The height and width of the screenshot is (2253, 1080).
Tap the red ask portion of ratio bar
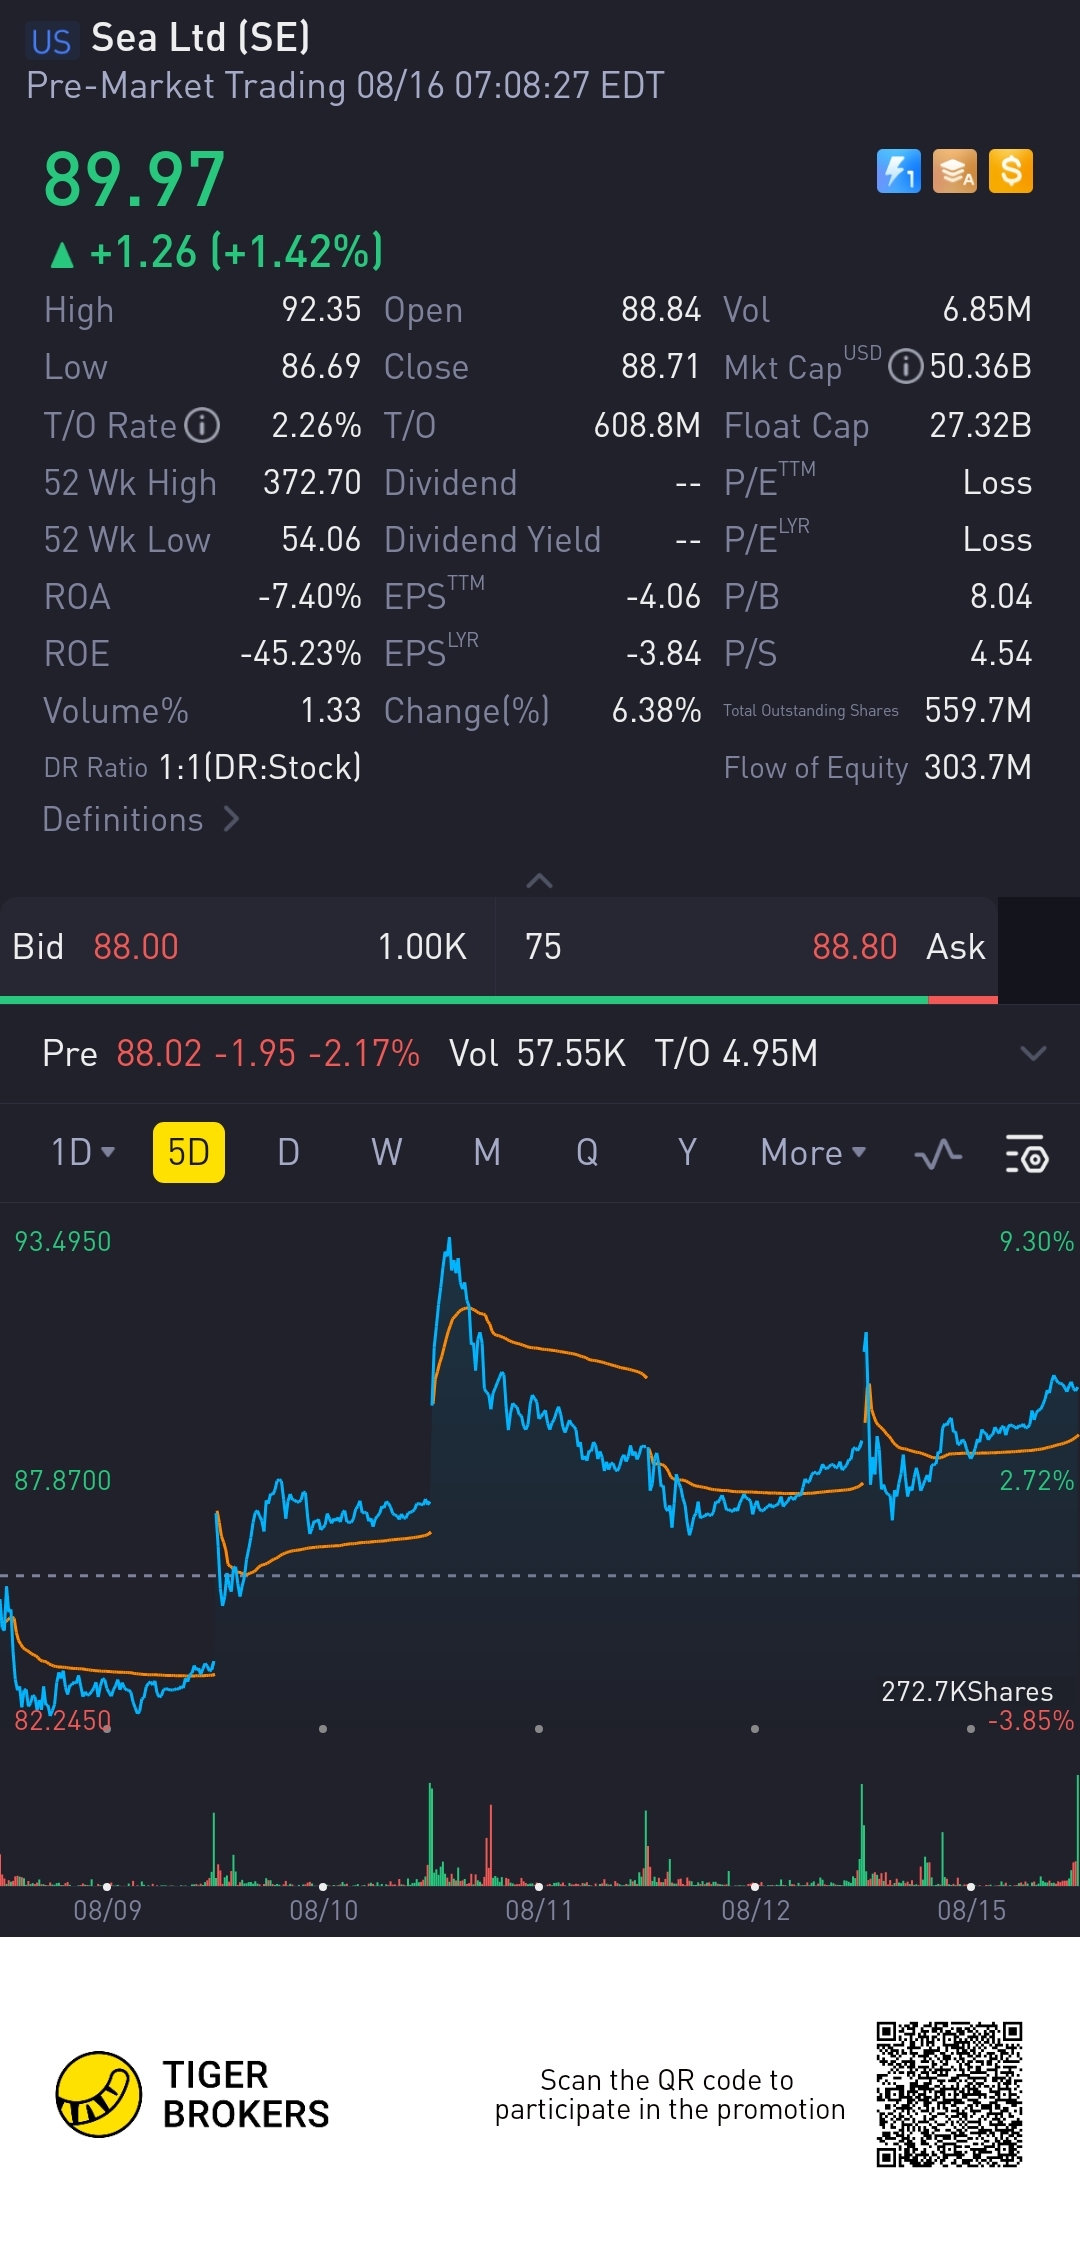[x=963, y=1000]
